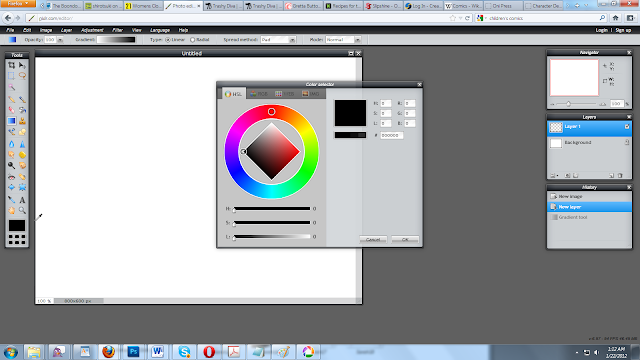Click Cancel in Color selector
This screenshot has height=360, width=640.
(x=373, y=240)
